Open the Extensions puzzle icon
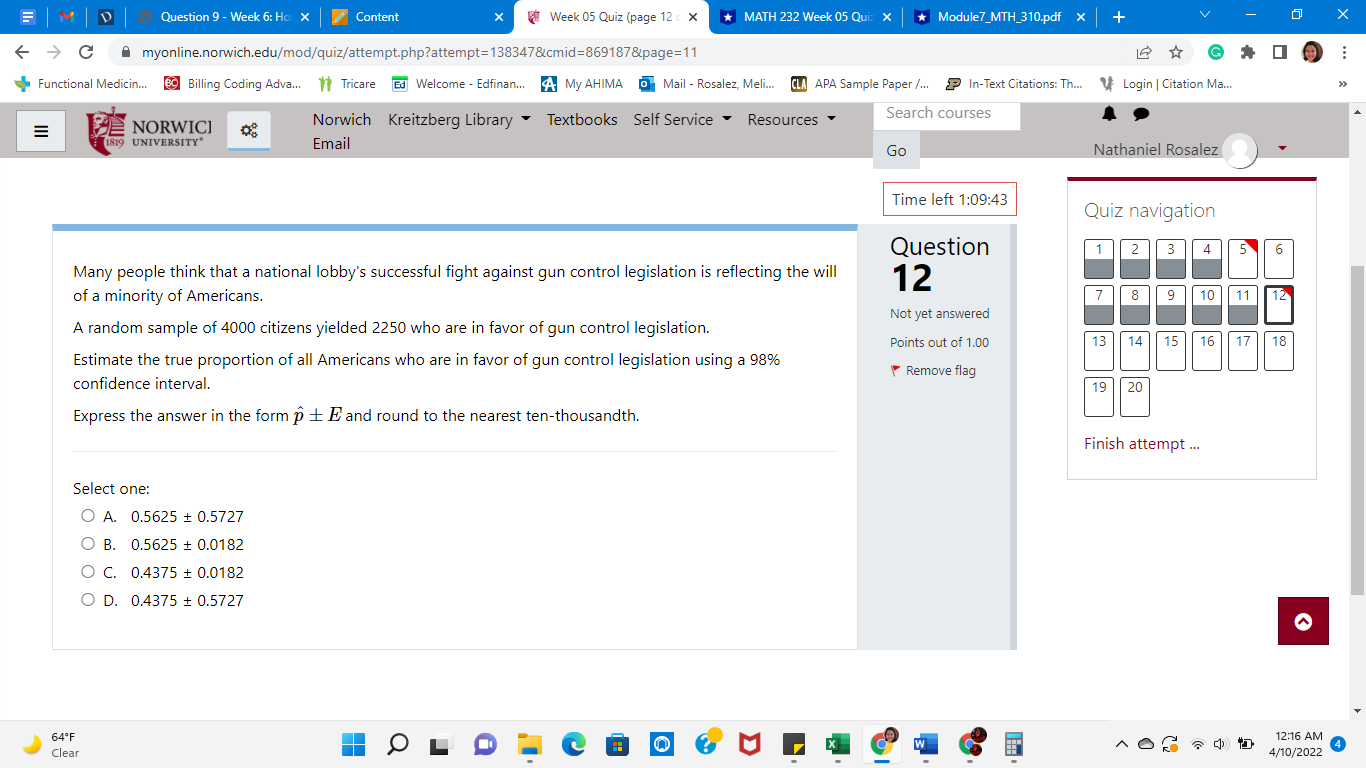Screen dimensions: 1366x768 [1247, 52]
